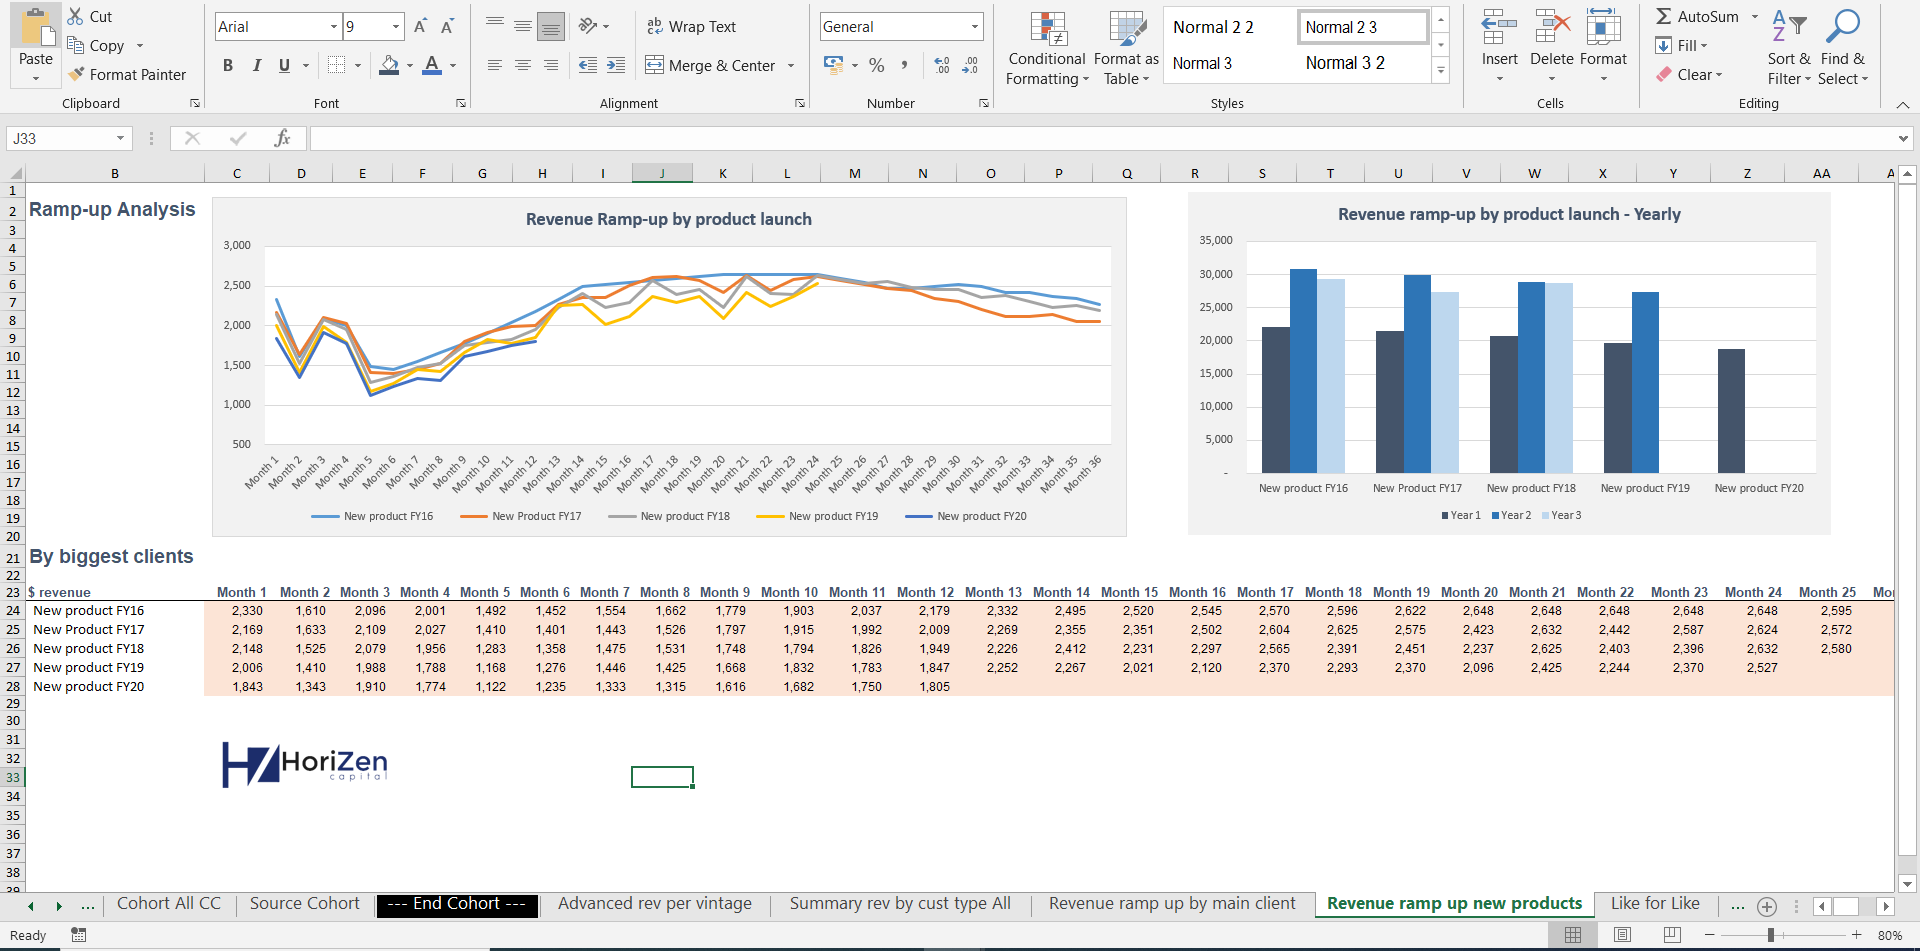Toggle center horizontal alignment
The image size is (1920, 951).
click(522, 65)
